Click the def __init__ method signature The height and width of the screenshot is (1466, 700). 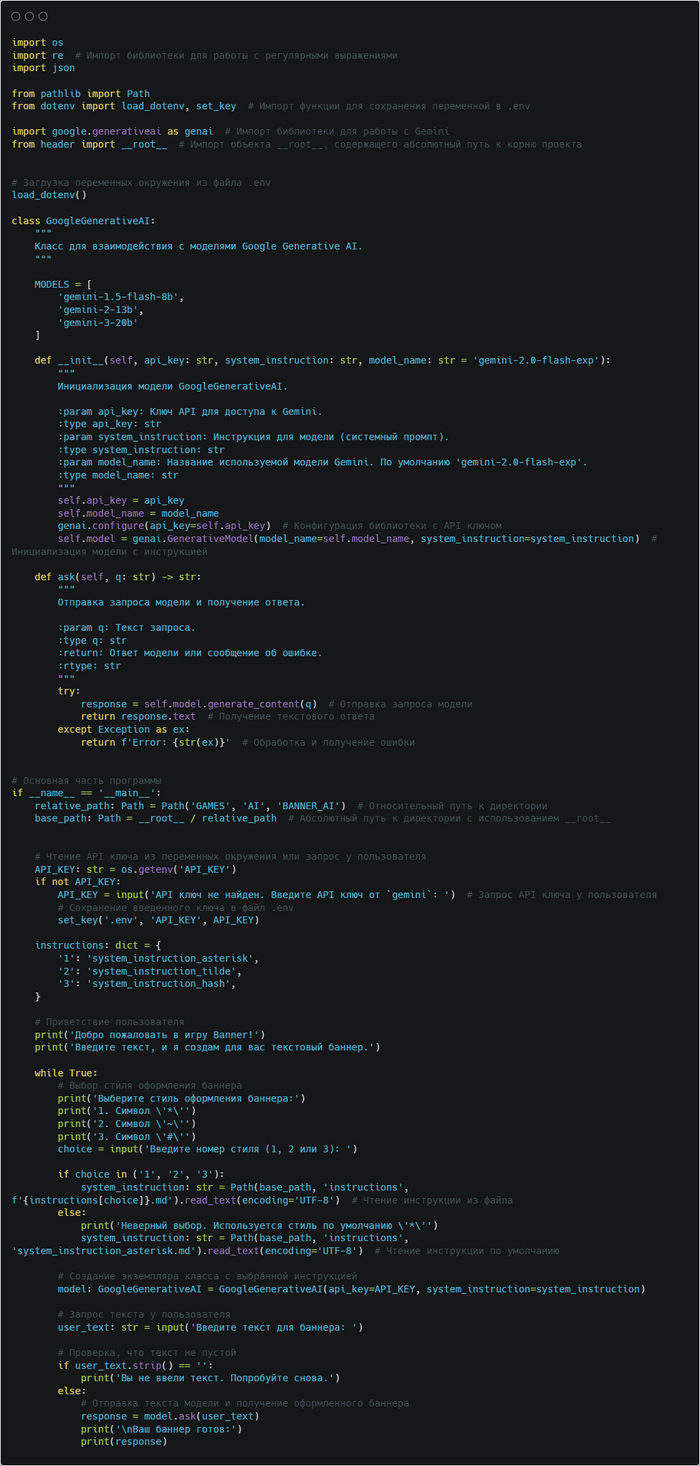(320, 360)
